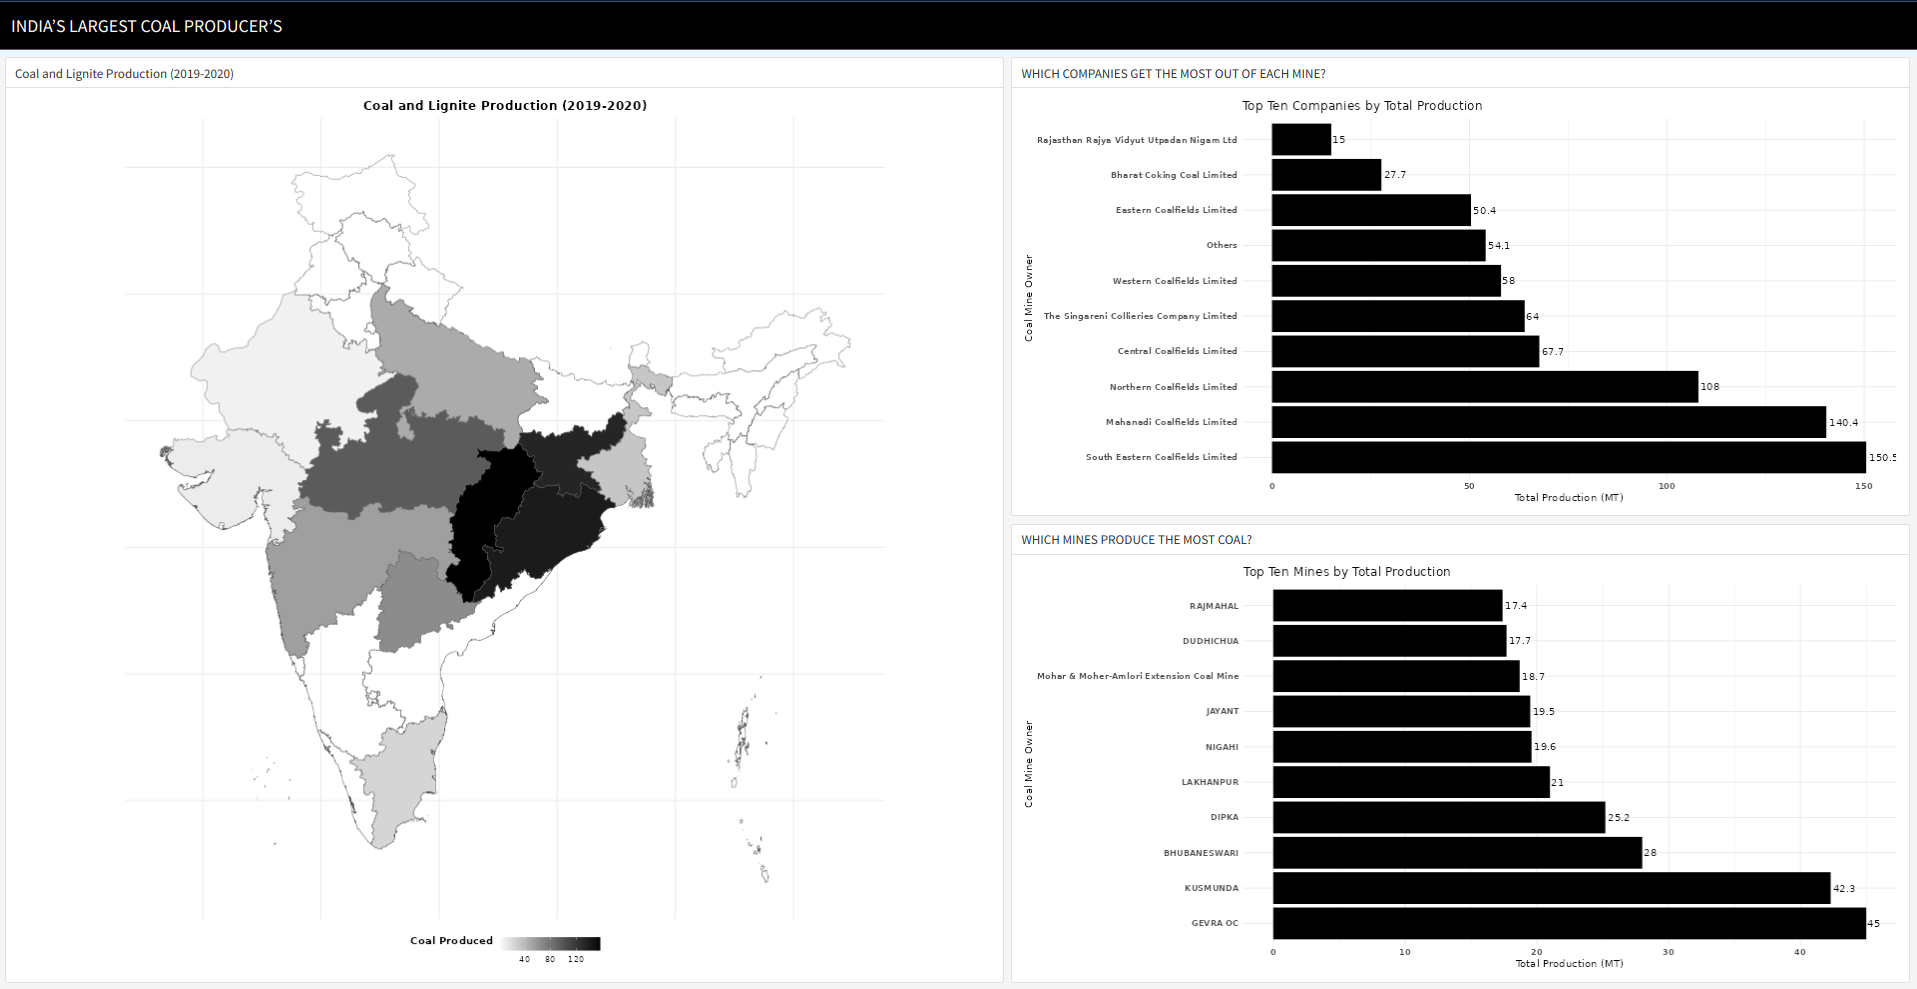Image resolution: width=1917 pixels, height=989 pixels.
Task: Click the 140.4 value label
Action: [x=1843, y=422]
